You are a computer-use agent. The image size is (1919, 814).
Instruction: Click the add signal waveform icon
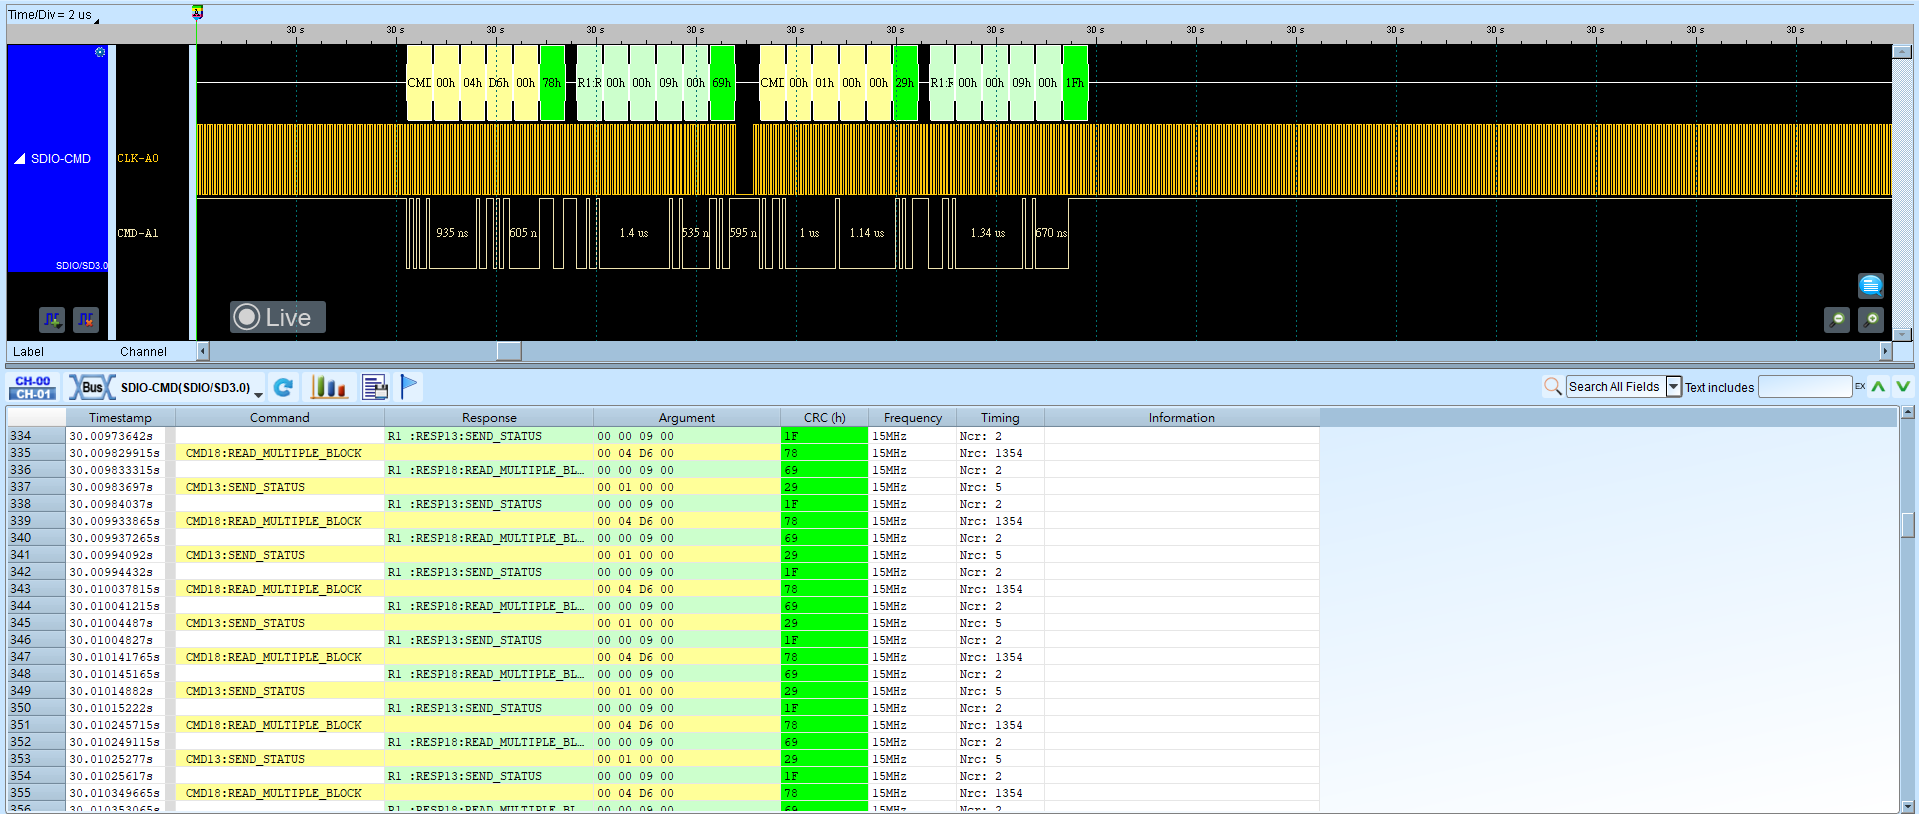pos(52,320)
